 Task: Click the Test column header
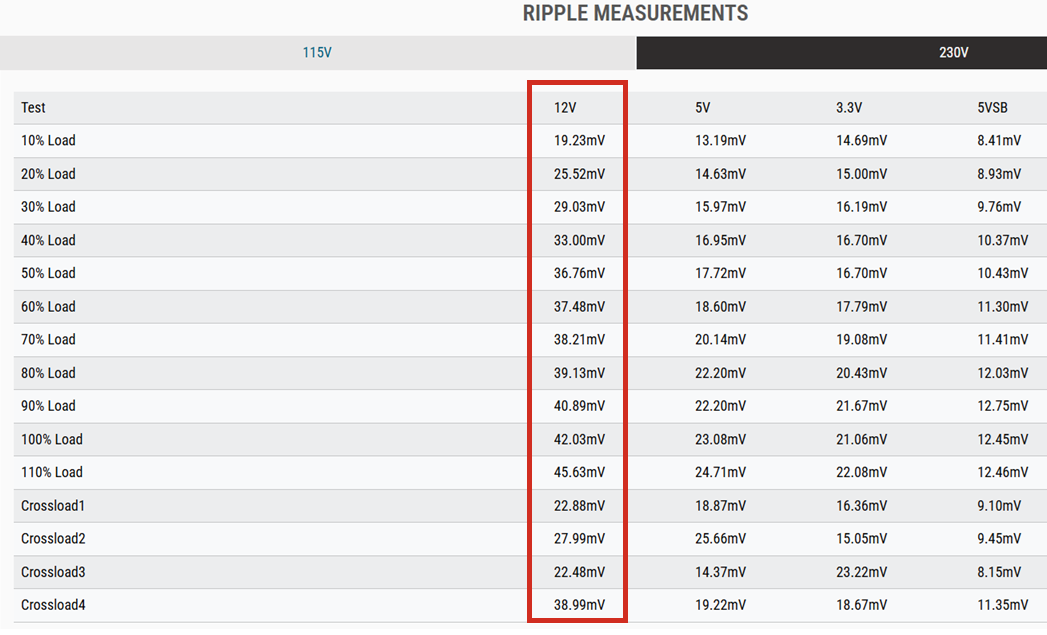tap(33, 107)
